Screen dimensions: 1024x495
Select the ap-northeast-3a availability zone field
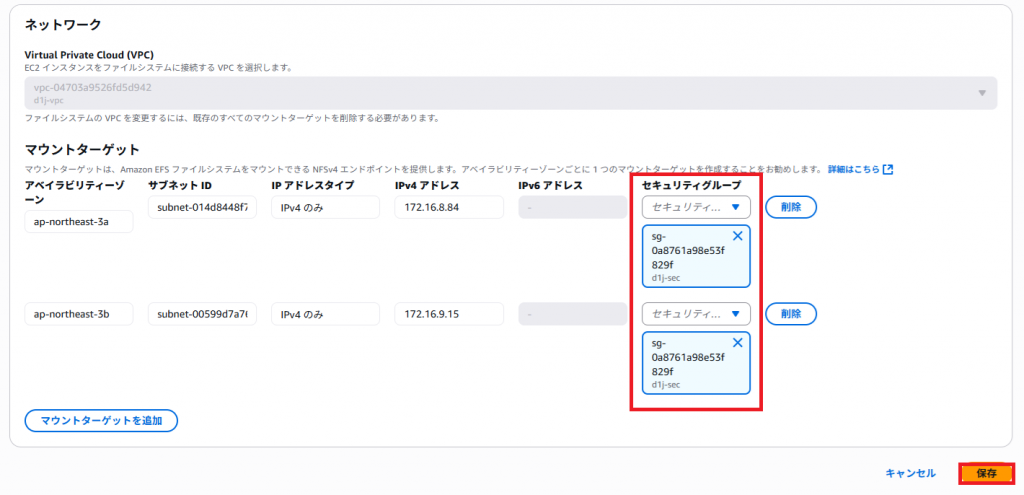click(78, 222)
